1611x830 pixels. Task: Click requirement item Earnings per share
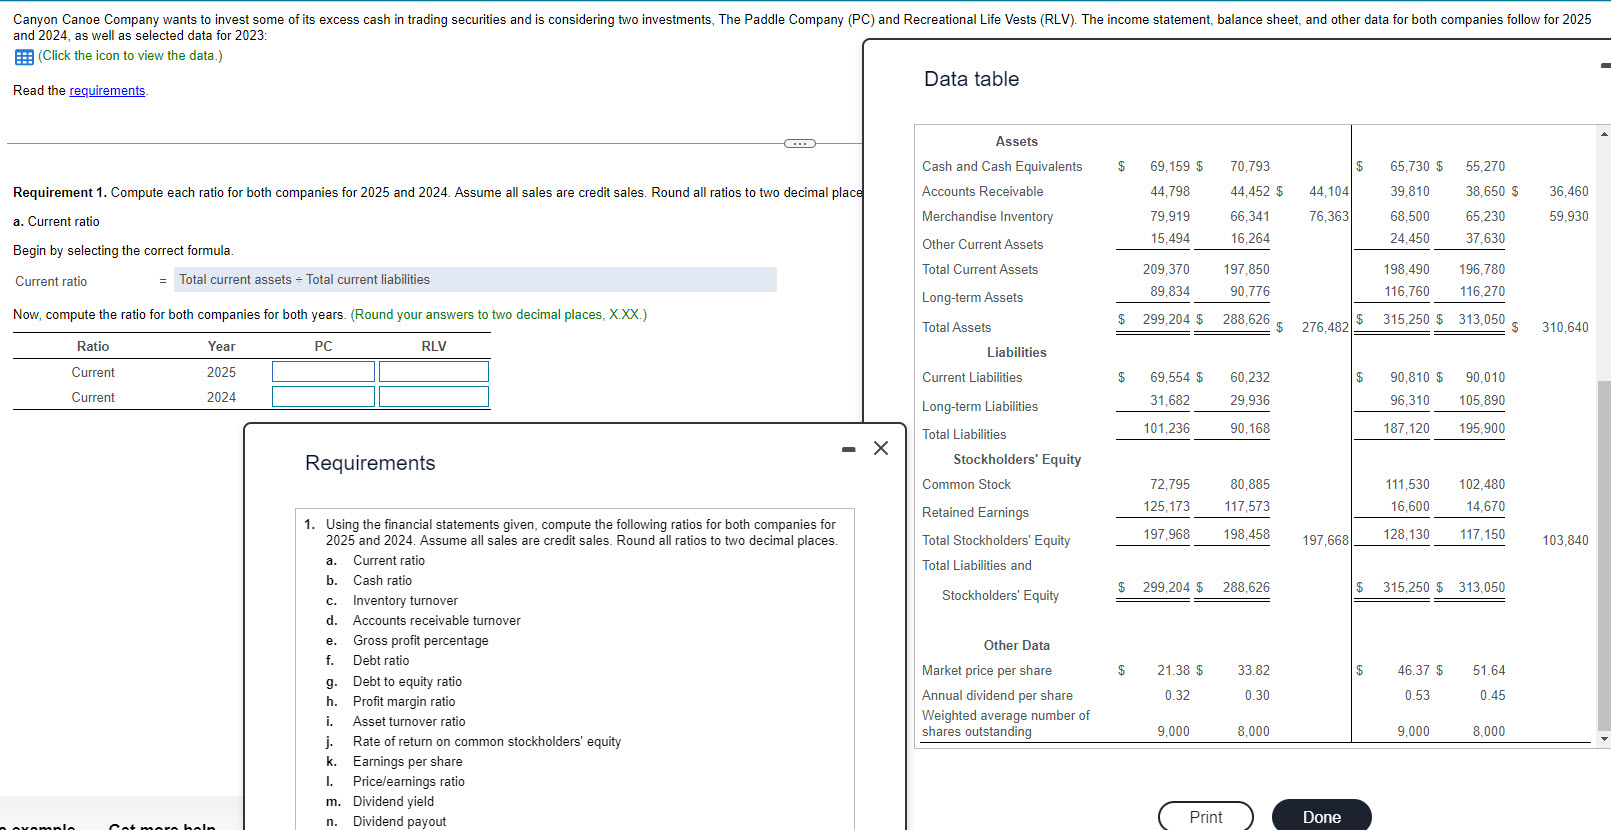coord(407,762)
